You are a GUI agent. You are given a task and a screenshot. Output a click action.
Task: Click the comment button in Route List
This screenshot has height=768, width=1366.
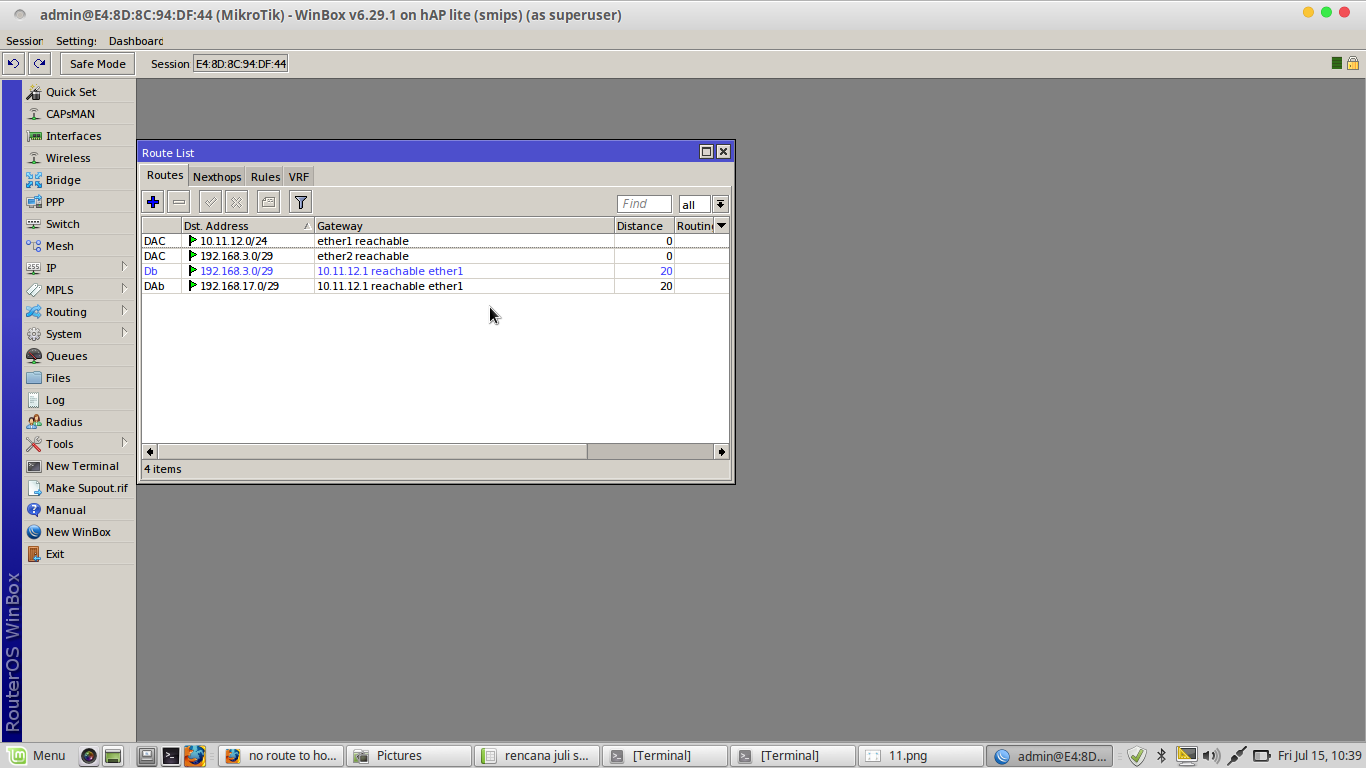click(268, 203)
